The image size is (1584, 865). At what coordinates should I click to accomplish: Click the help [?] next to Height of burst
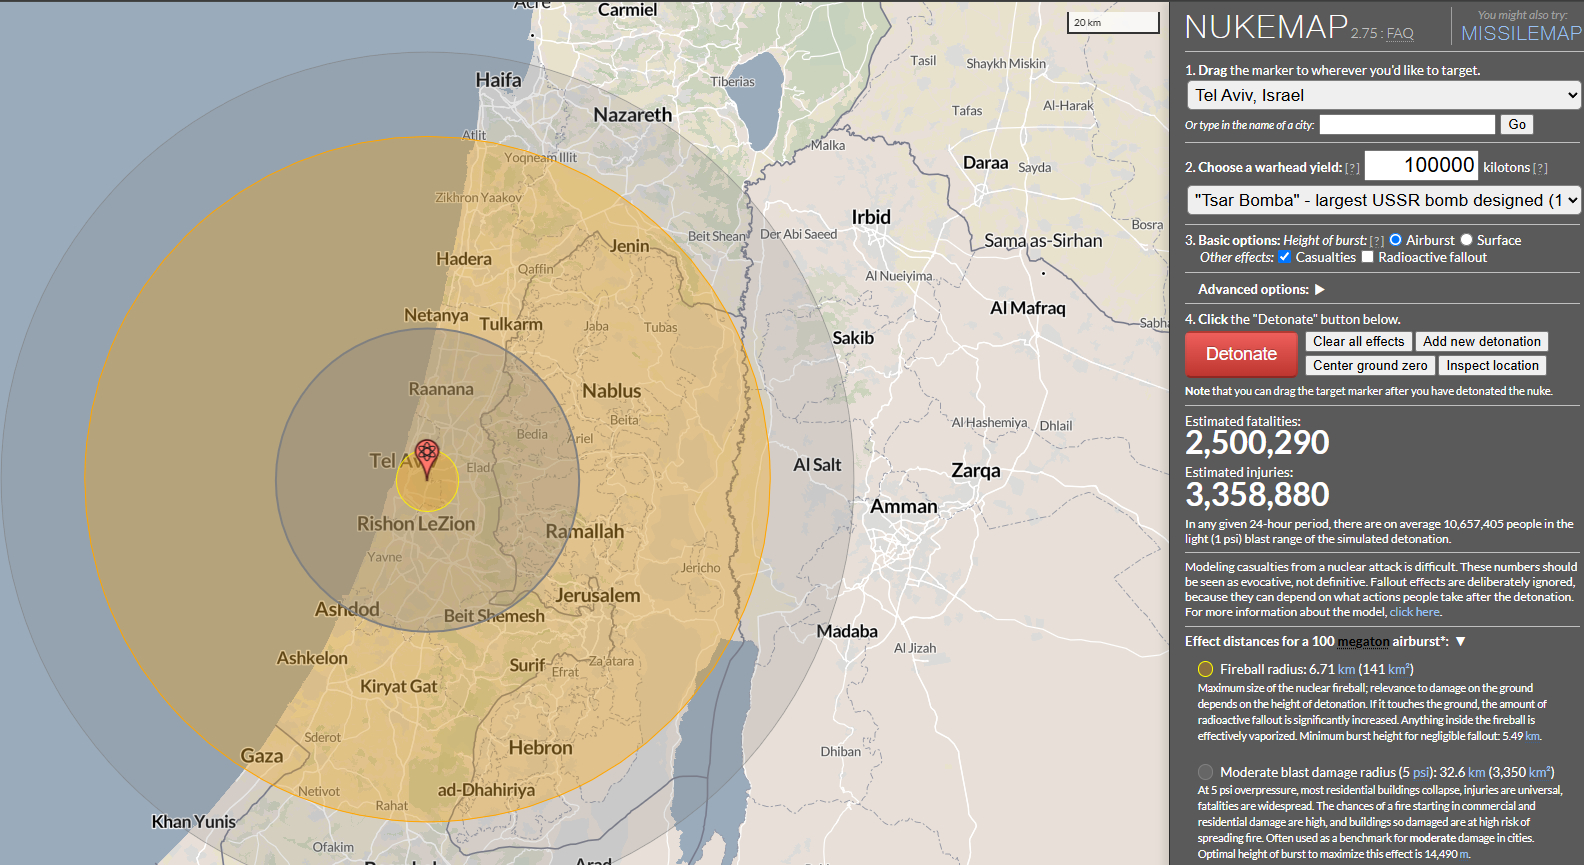[x=1377, y=241]
